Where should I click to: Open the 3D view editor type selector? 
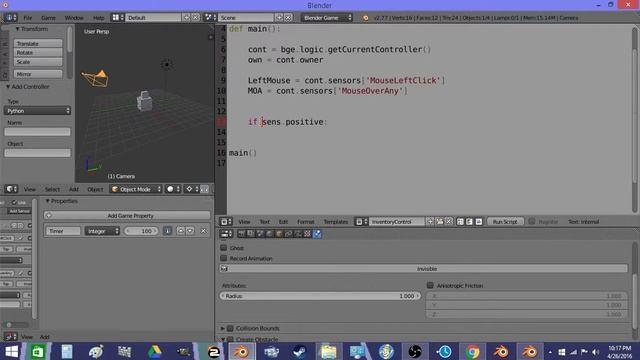11,189
